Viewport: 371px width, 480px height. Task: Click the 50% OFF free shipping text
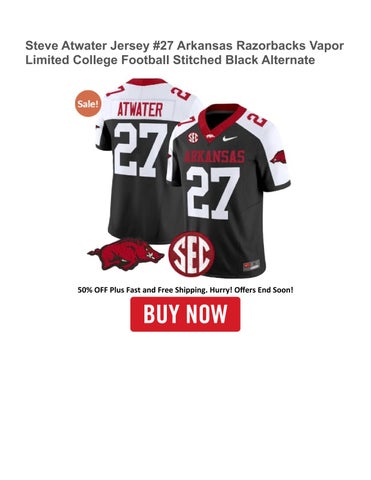(185, 290)
